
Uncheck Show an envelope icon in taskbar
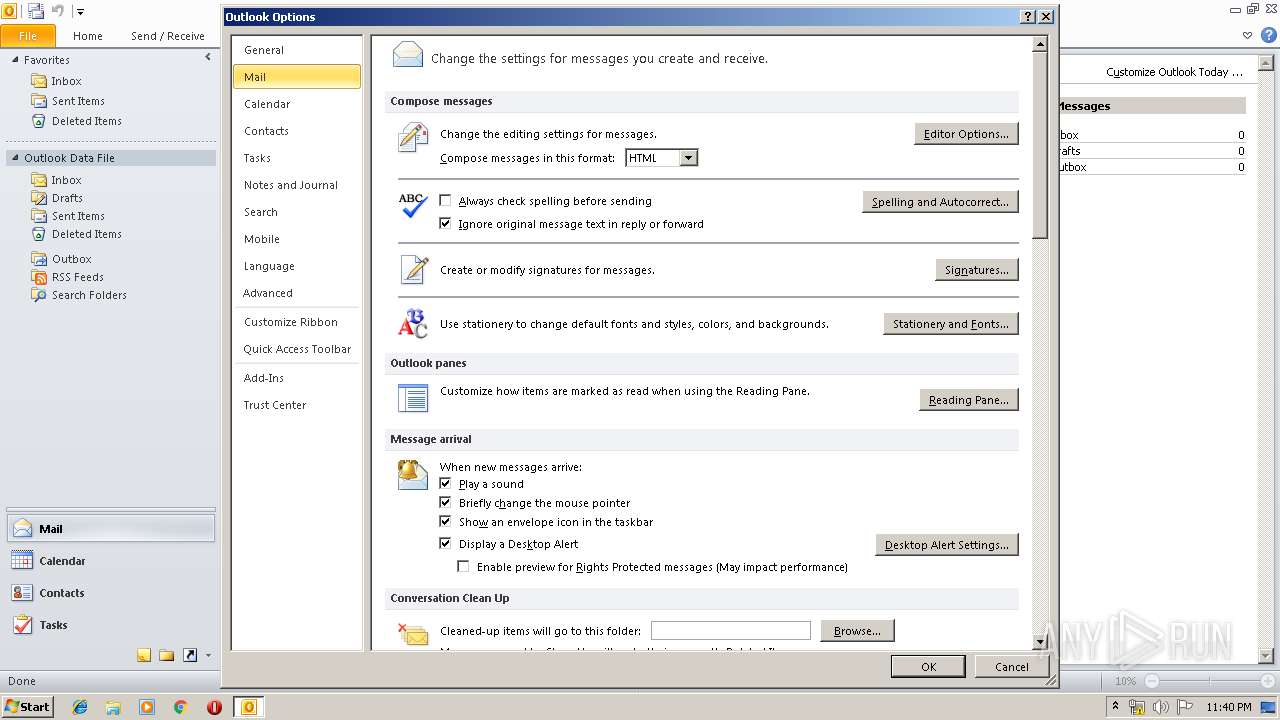point(446,522)
